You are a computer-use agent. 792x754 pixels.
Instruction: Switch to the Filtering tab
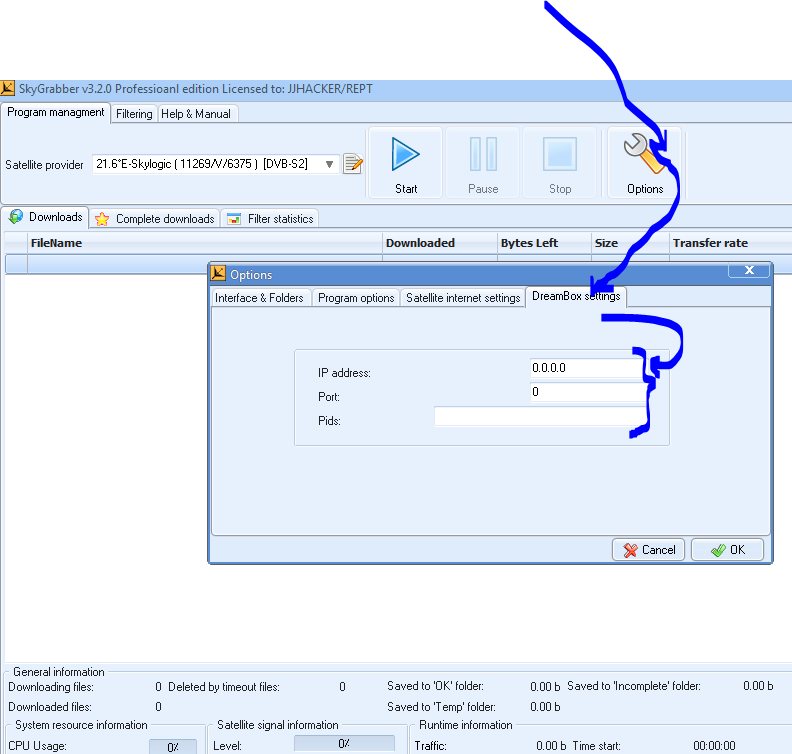134,114
